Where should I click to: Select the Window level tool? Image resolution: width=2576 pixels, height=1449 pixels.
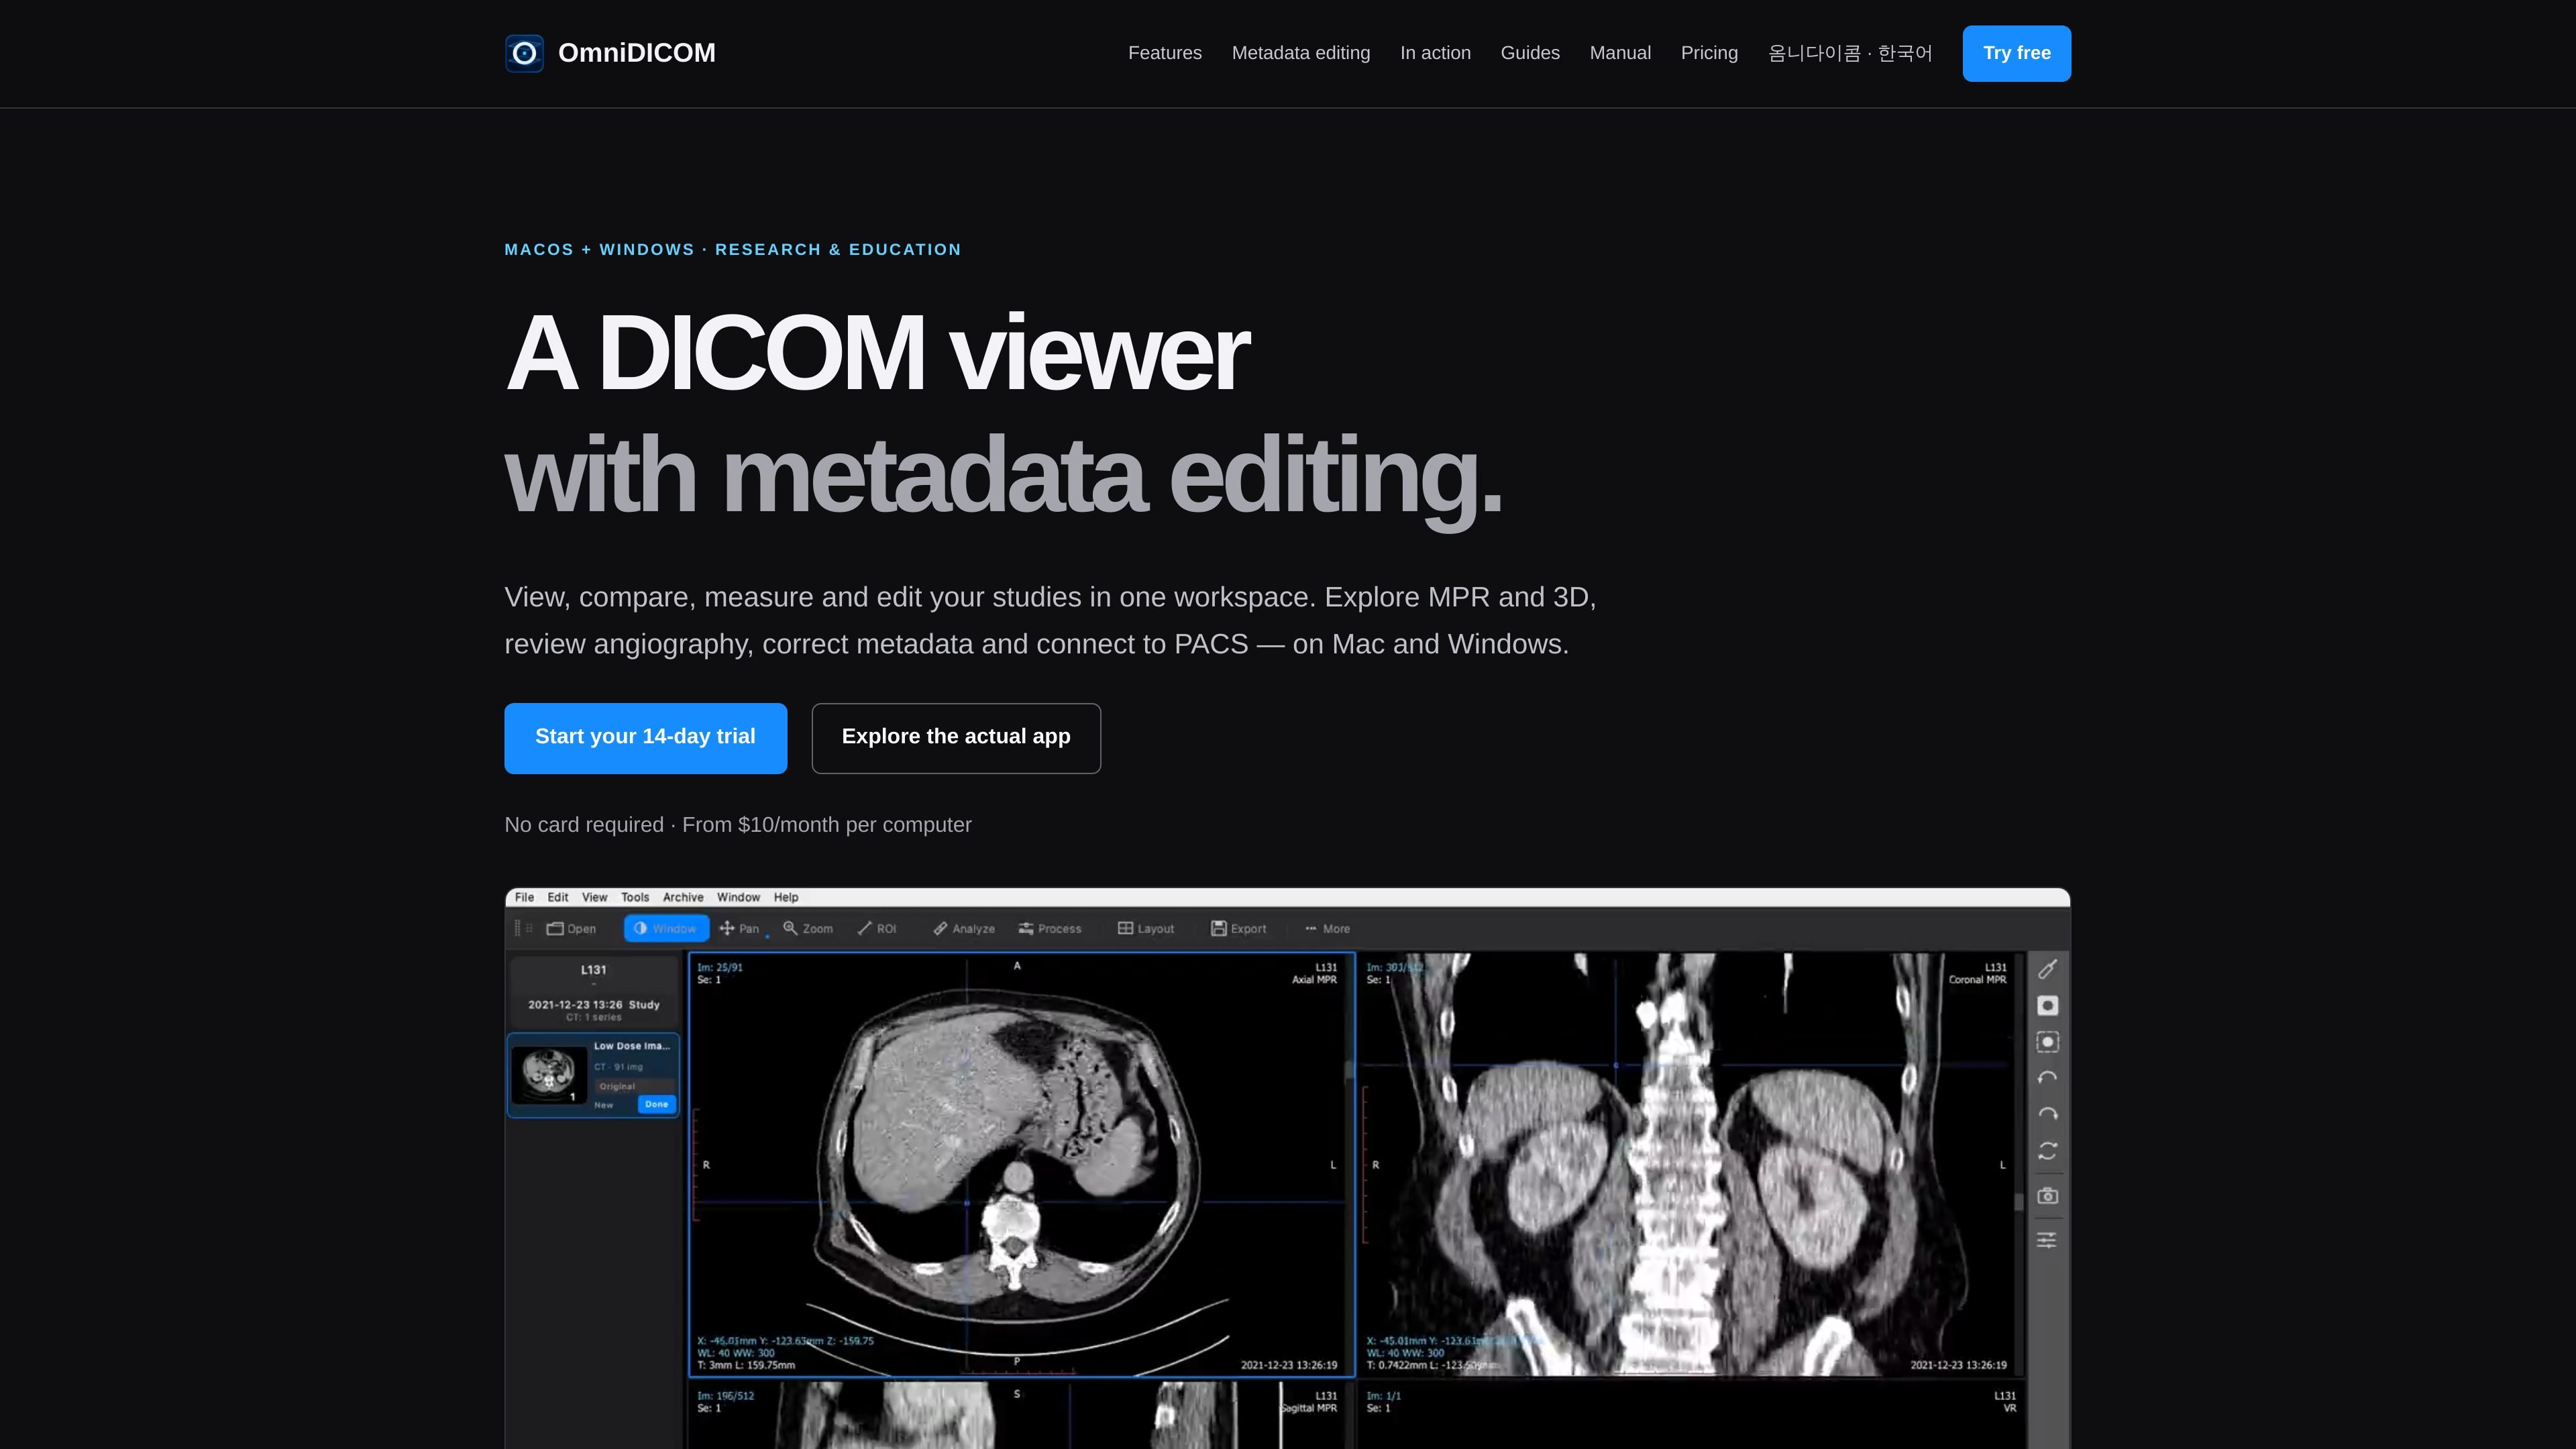coord(666,928)
